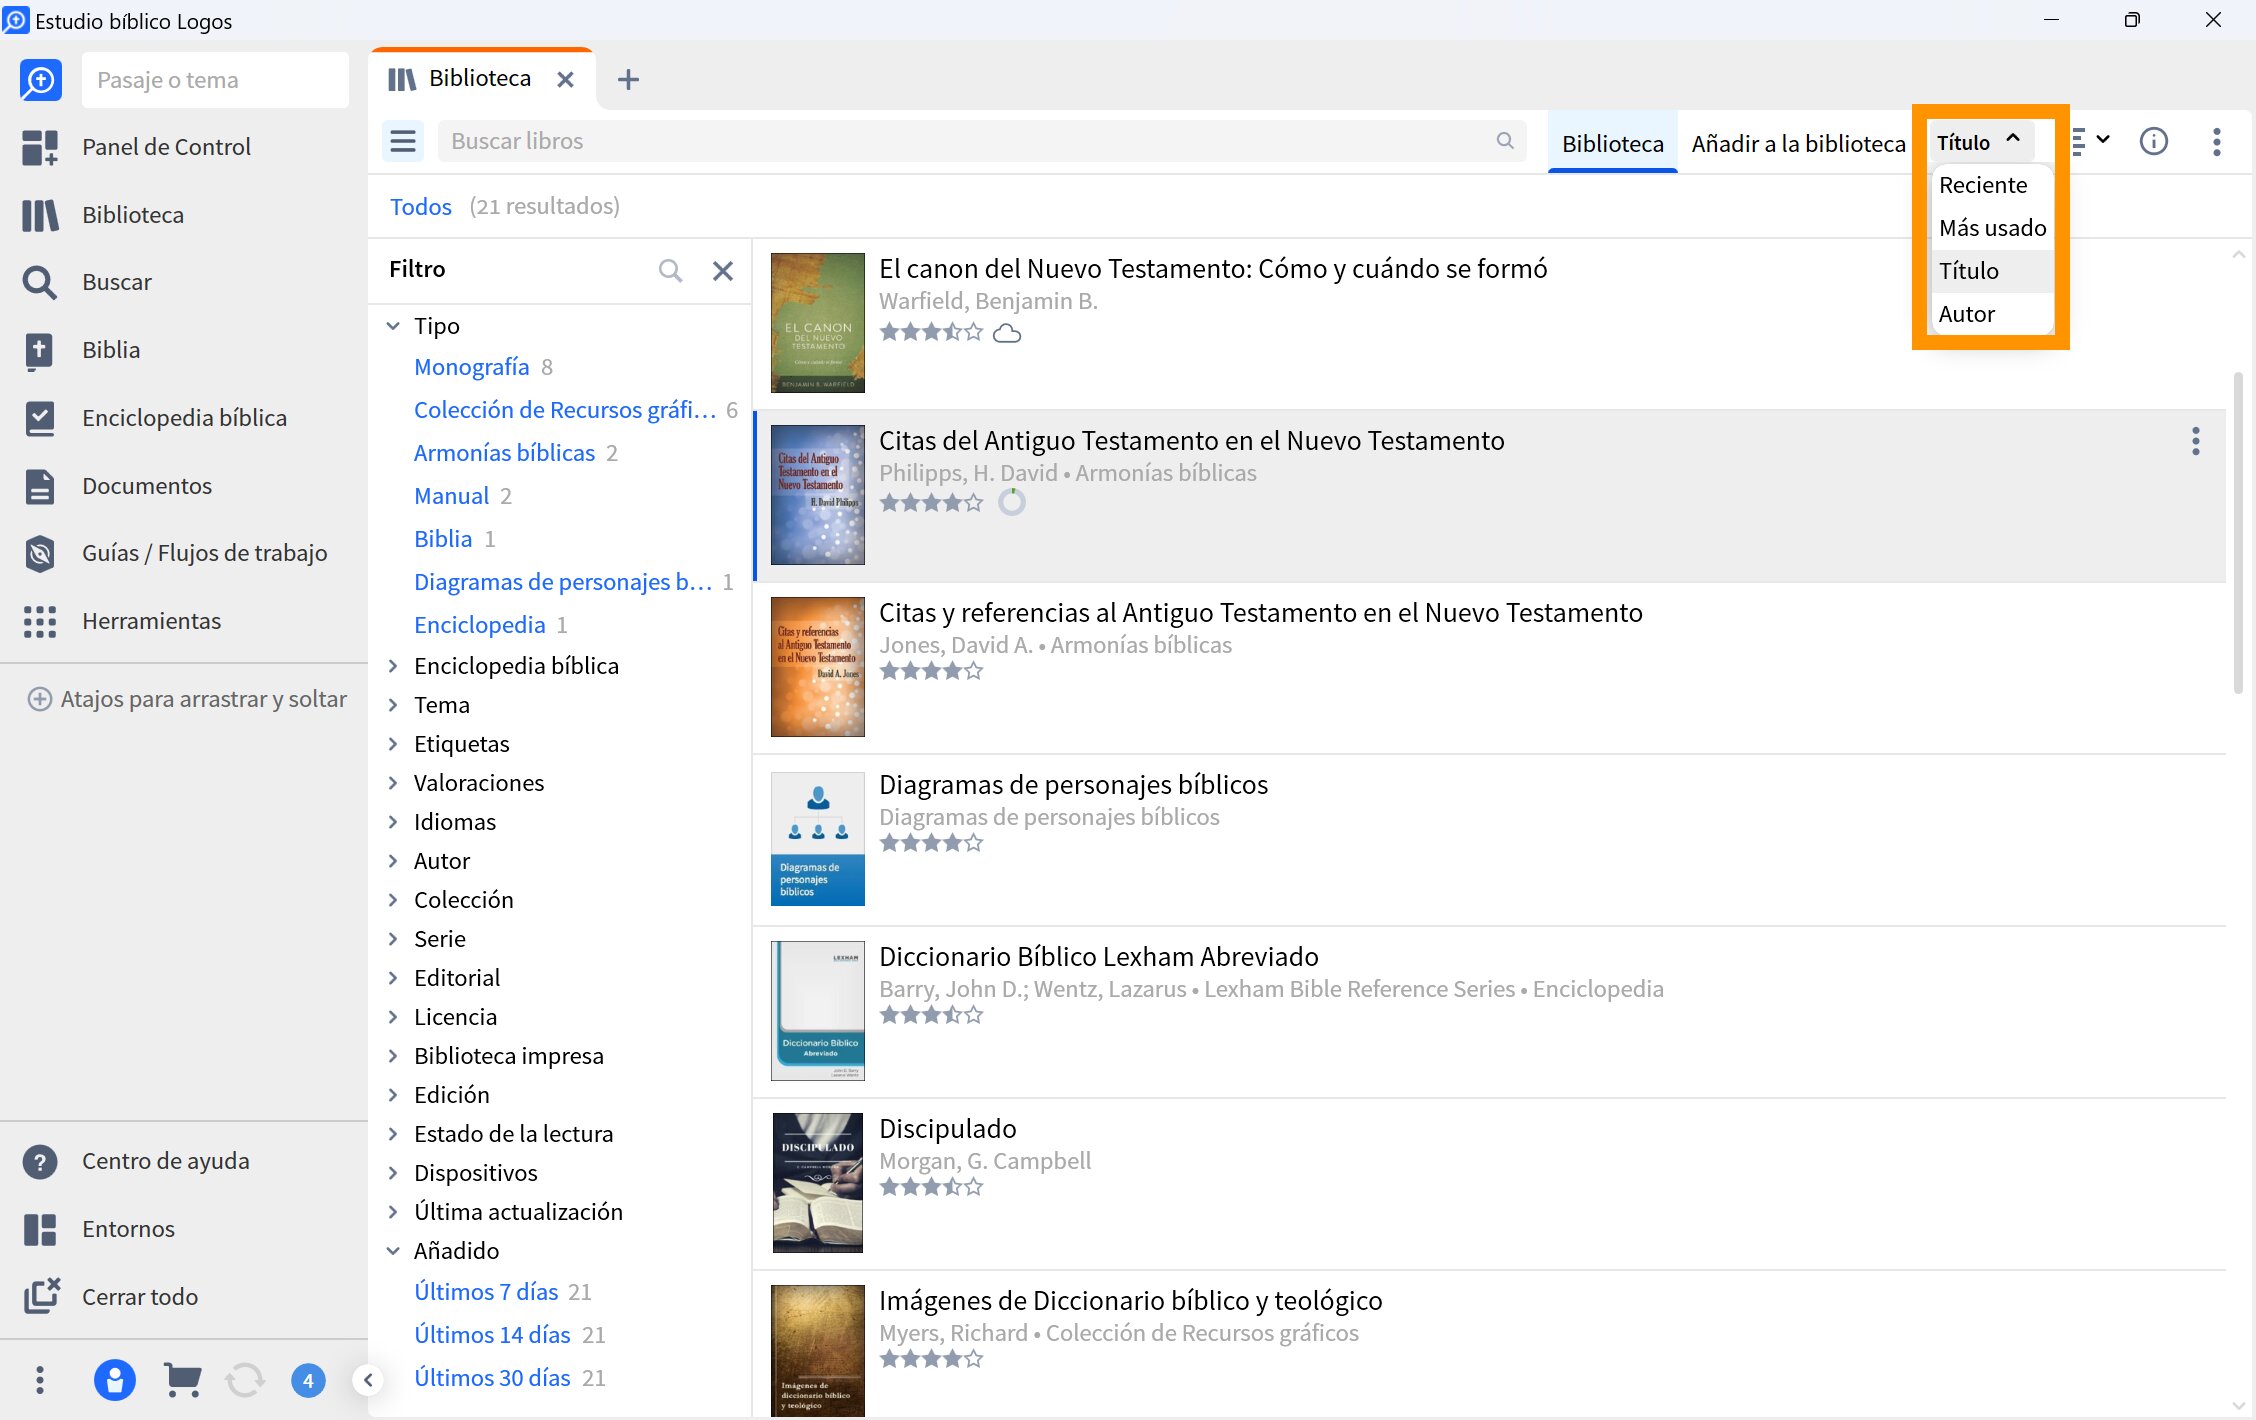The width and height of the screenshot is (2256, 1420).
Task: Expand the Estado de la lectura filter
Action: coord(393,1134)
